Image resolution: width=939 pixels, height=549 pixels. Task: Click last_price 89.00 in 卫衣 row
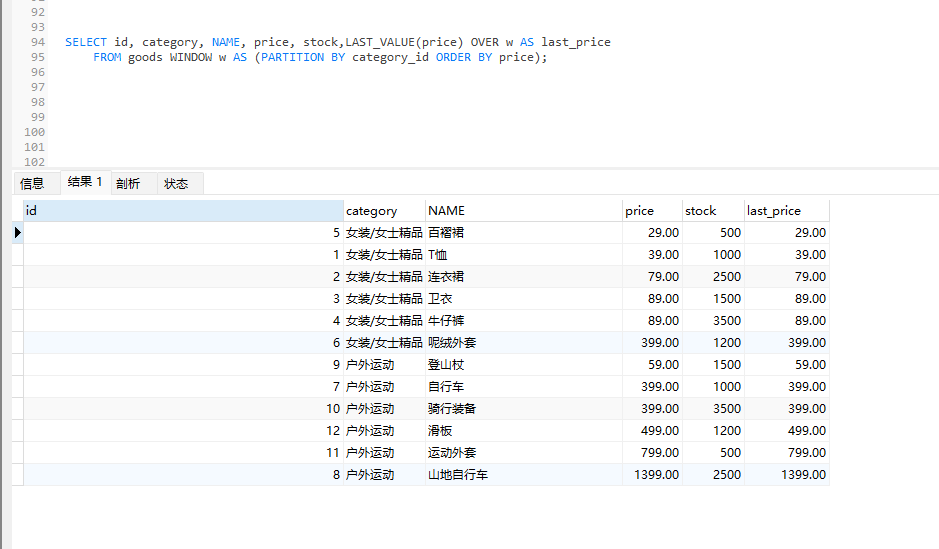coord(787,299)
